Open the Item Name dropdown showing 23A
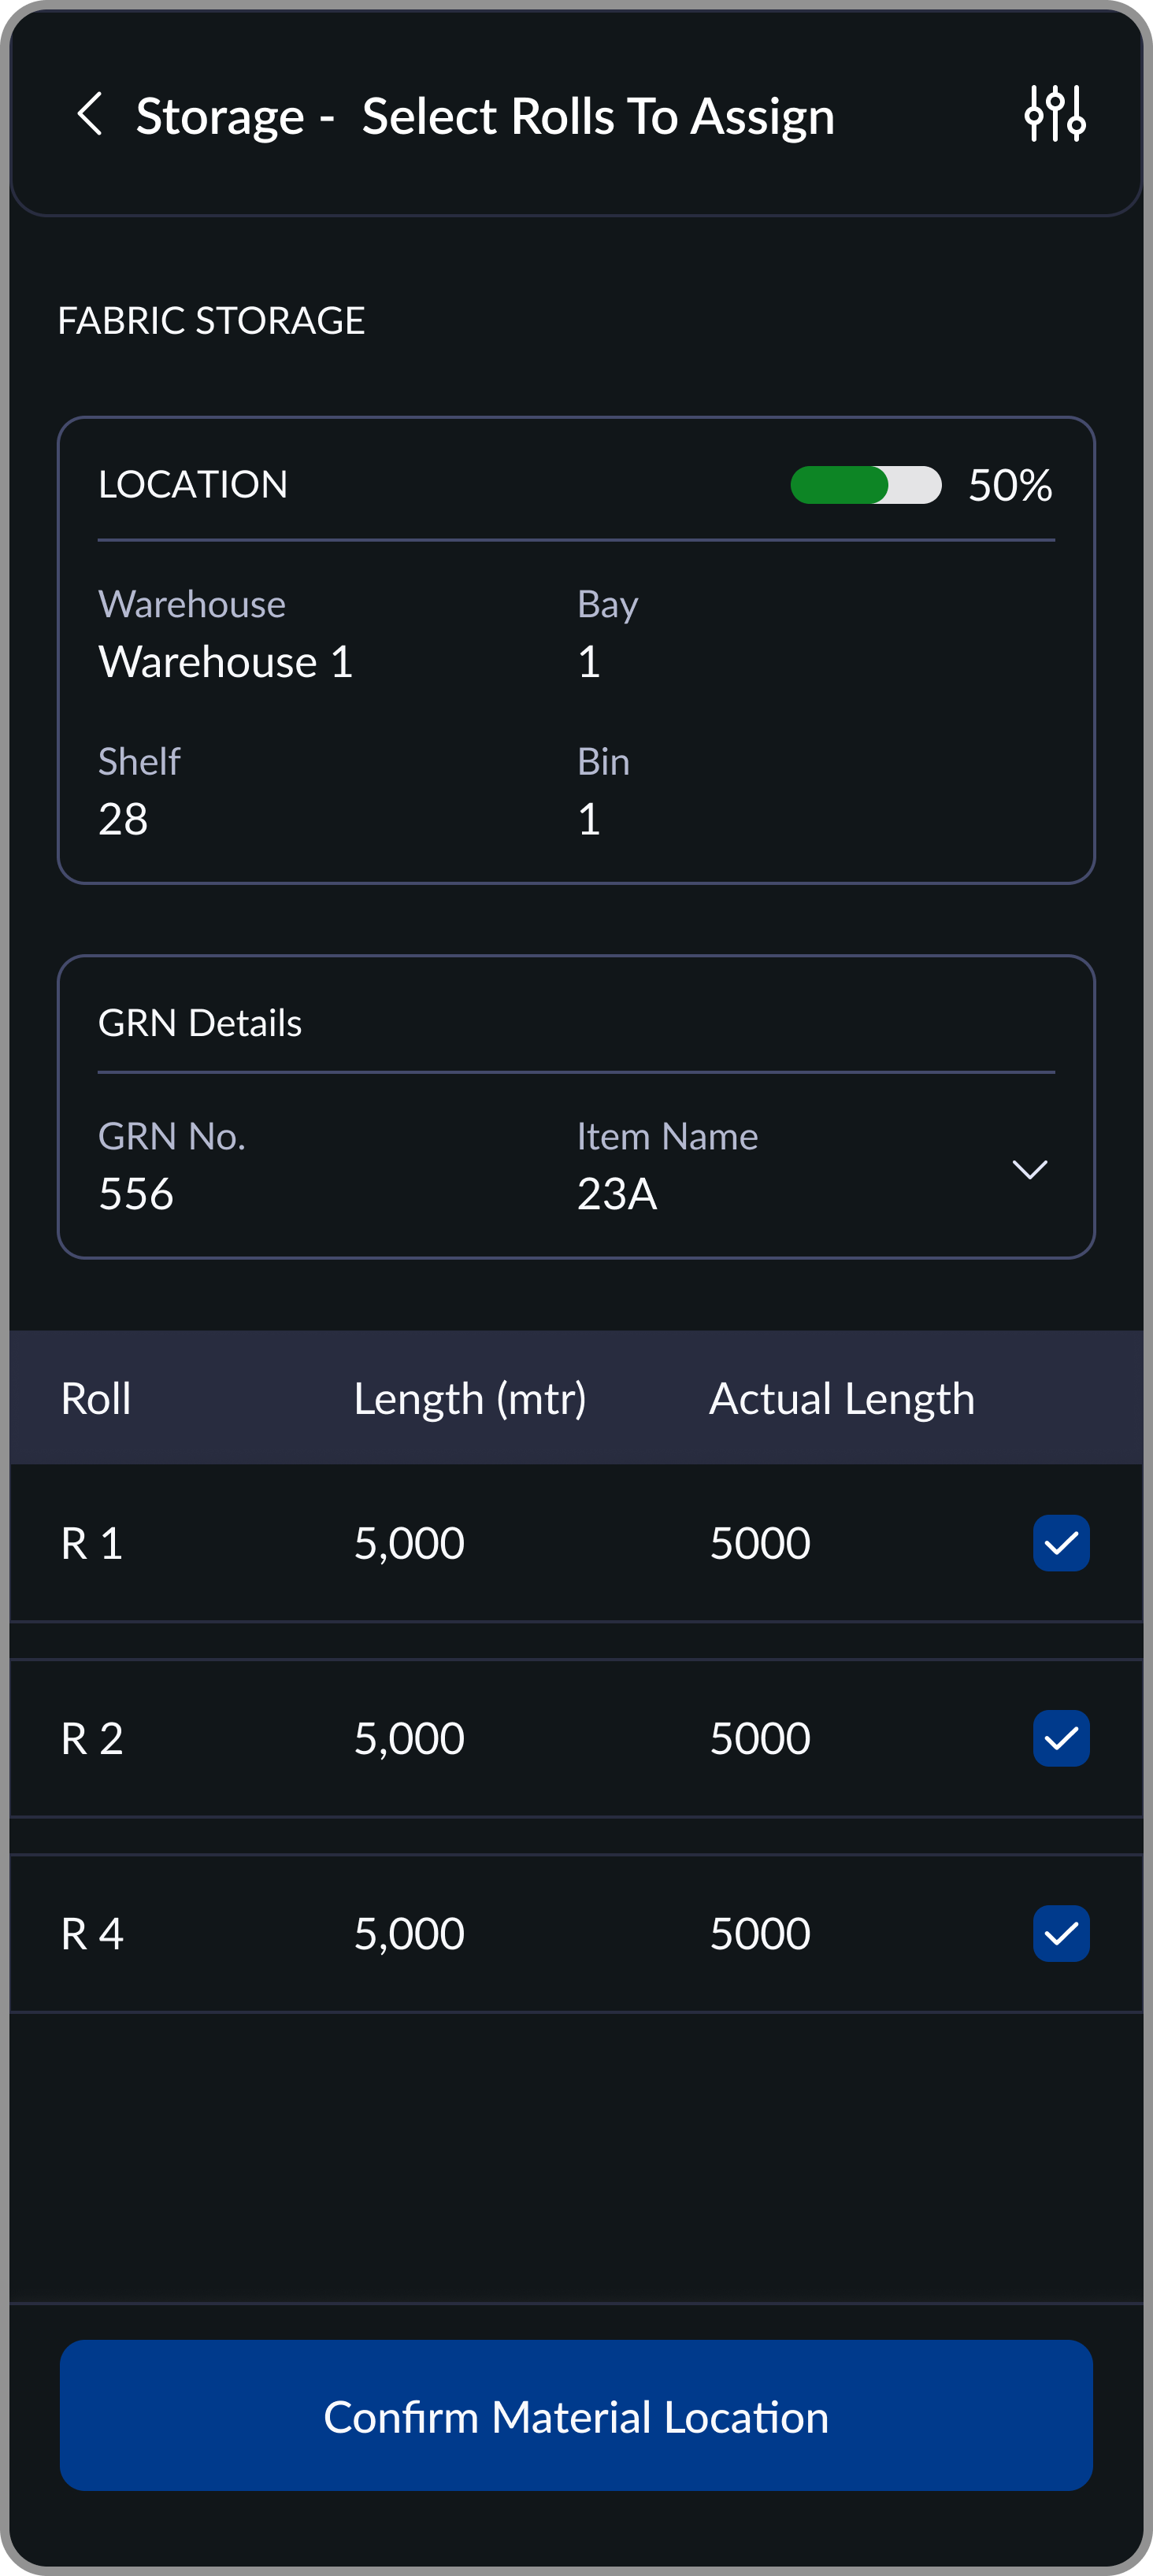This screenshot has height=2576, width=1153. pyautogui.click(x=1031, y=1168)
